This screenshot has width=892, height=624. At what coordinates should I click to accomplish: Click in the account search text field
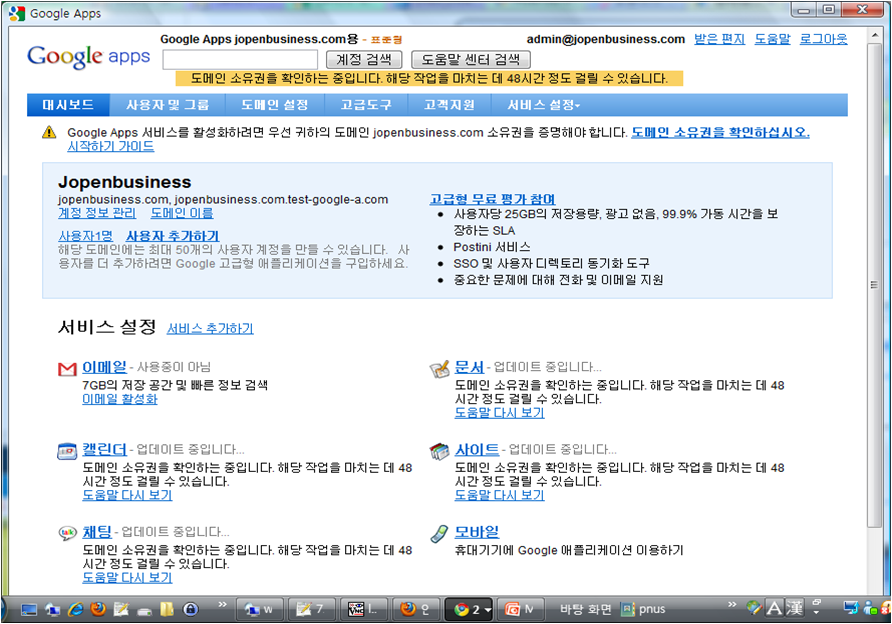click(x=240, y=59)
